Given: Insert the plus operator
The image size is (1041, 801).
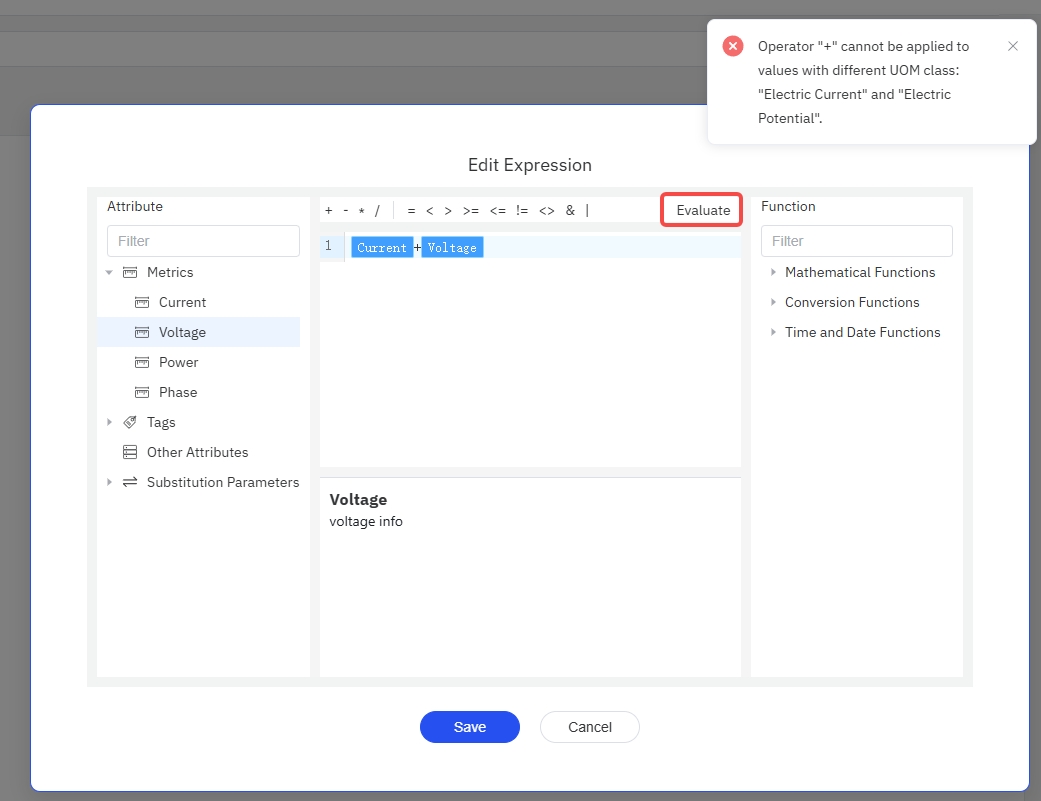Looking at the screenshot, I should (x=329, y=210).
